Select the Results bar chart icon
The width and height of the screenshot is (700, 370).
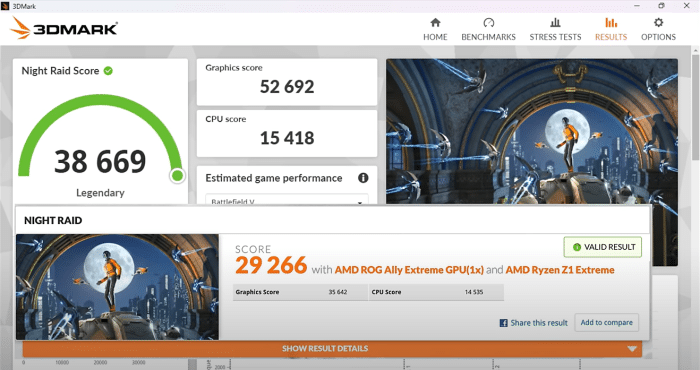coord(611,23)
